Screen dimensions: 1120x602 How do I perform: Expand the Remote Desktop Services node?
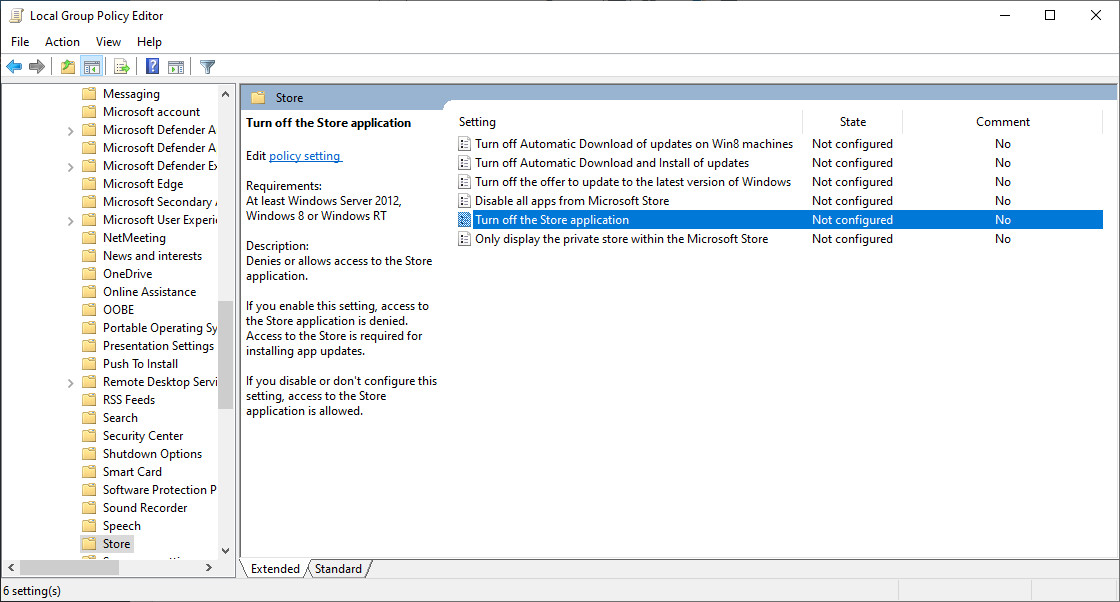[70, 381]
